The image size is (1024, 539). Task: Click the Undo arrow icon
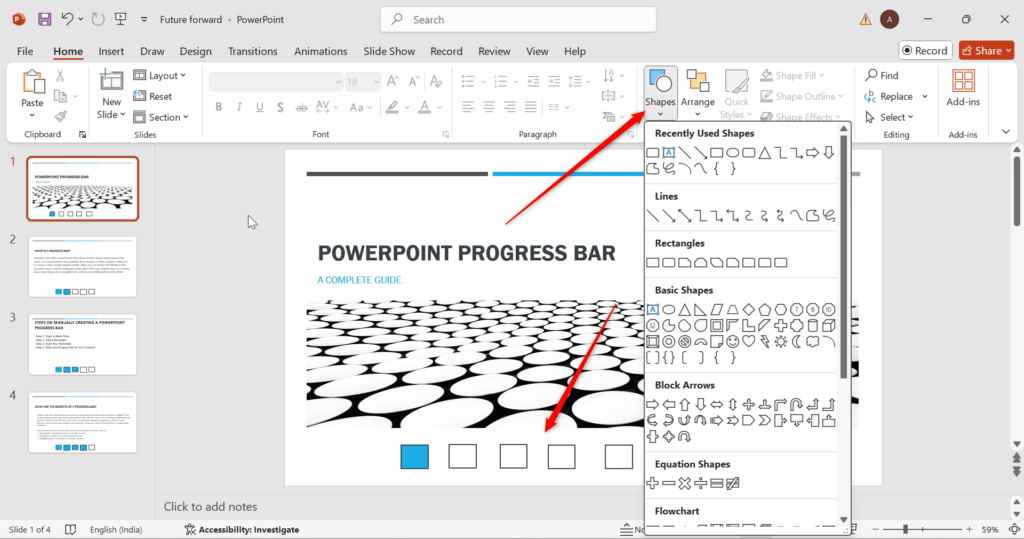tap(68, 19)
